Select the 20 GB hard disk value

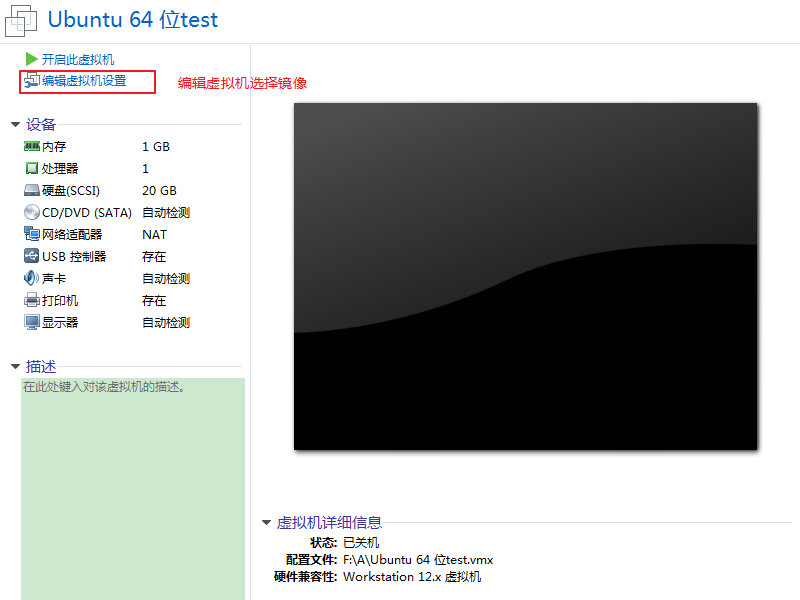point(159,191)
